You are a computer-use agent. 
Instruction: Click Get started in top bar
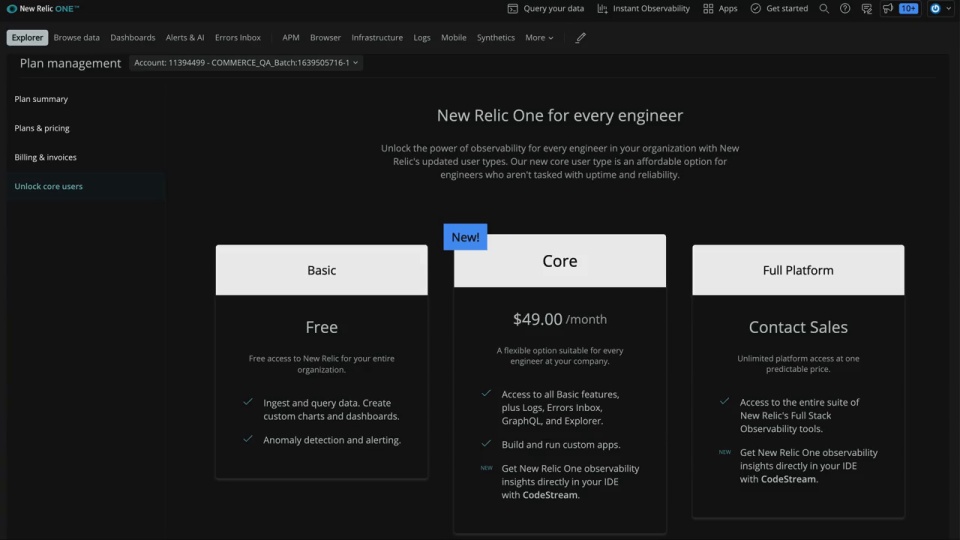click(x=779, y=9)
